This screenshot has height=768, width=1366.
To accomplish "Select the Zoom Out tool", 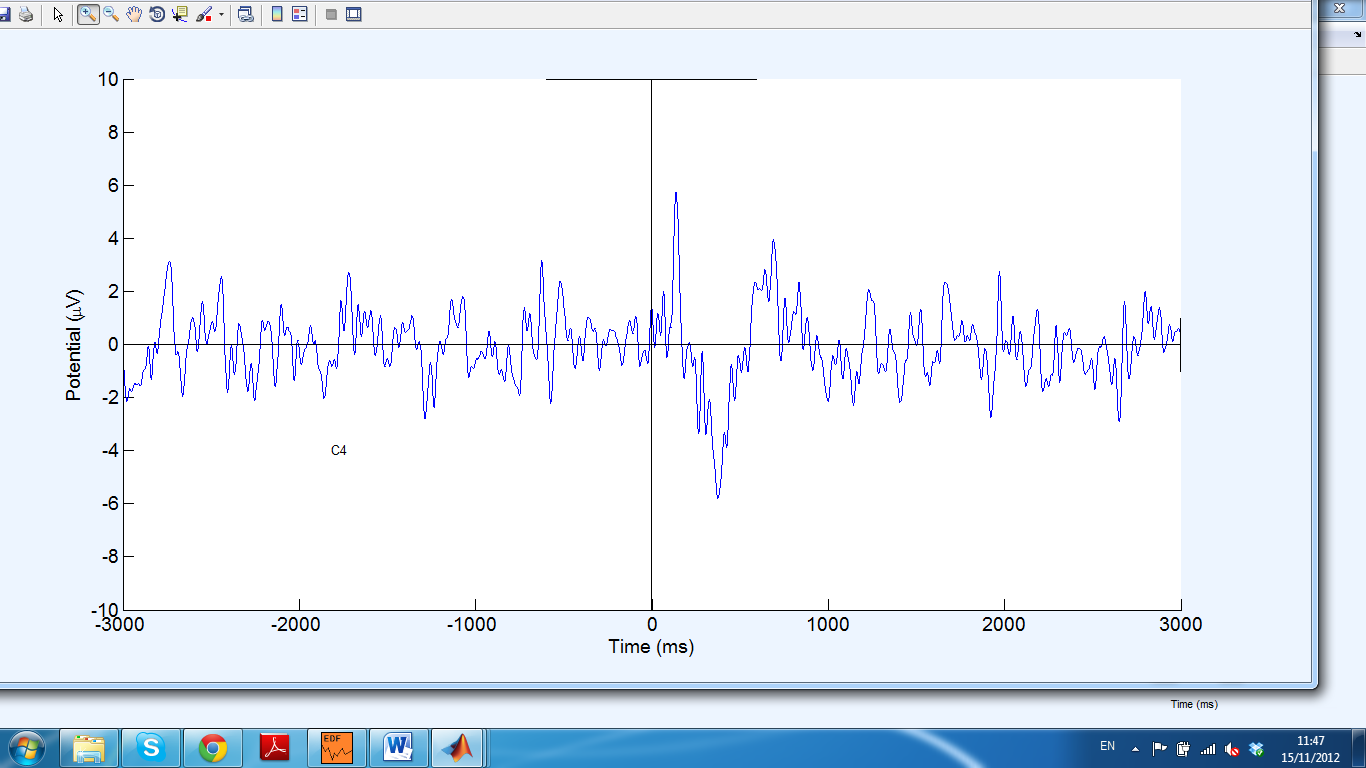I will coord(110,14).
